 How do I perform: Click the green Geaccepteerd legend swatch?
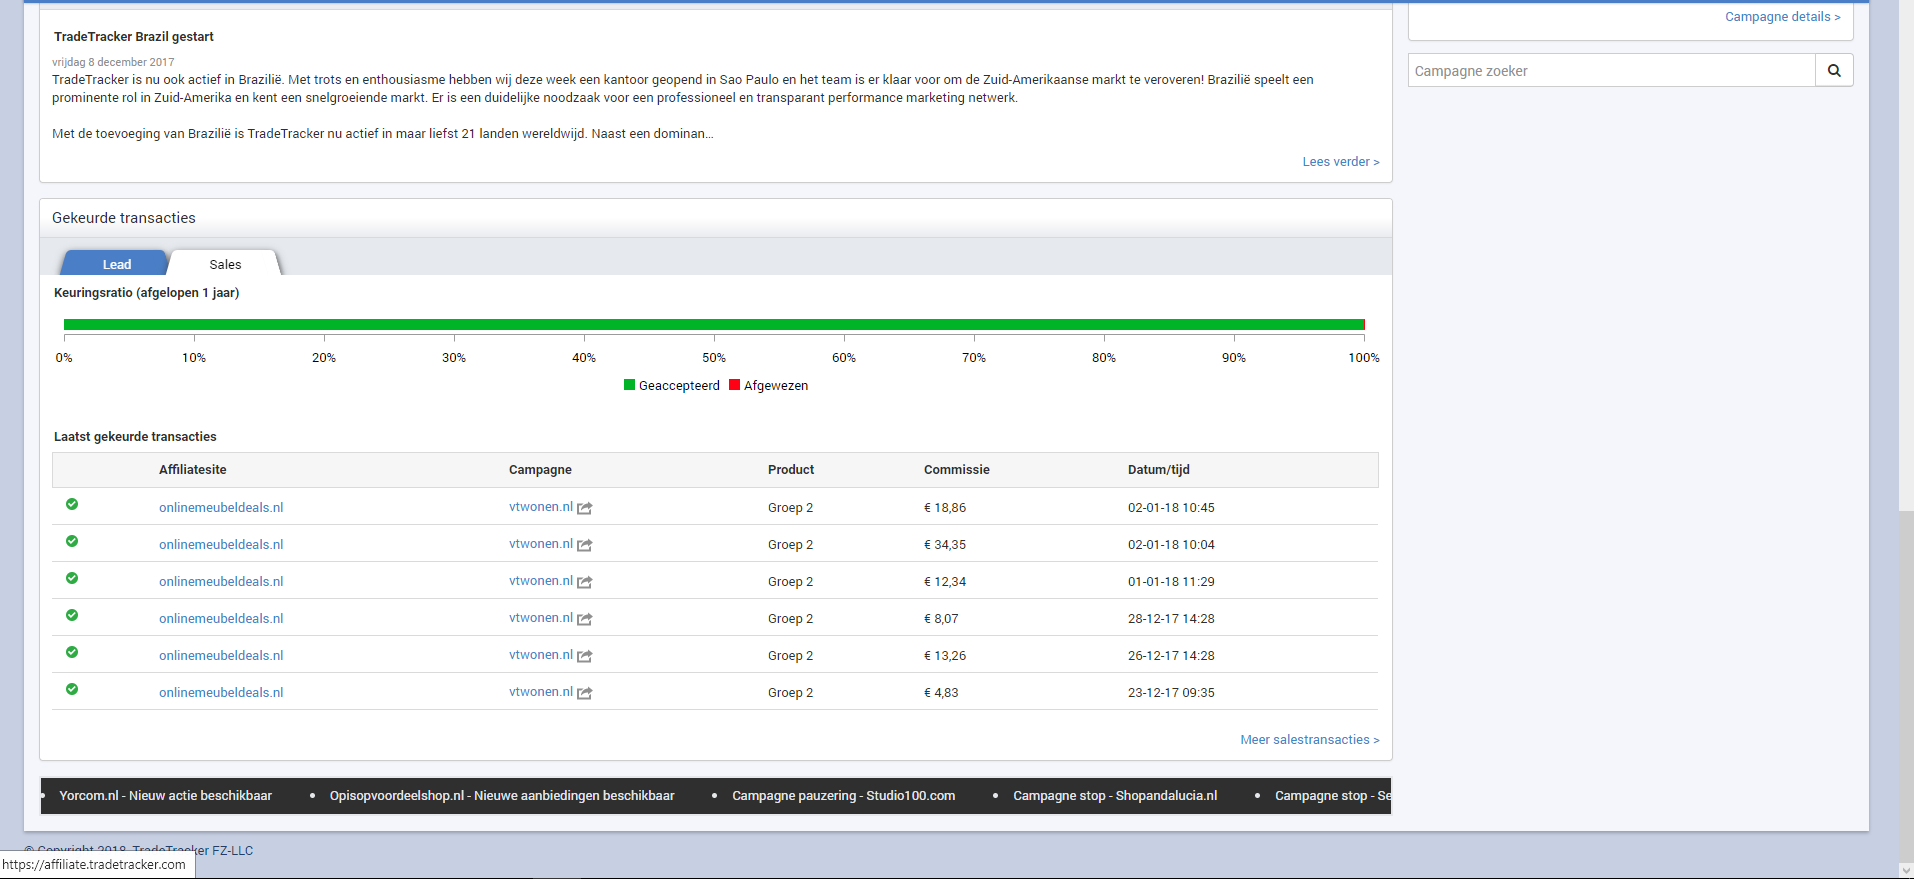click(629, 385)
